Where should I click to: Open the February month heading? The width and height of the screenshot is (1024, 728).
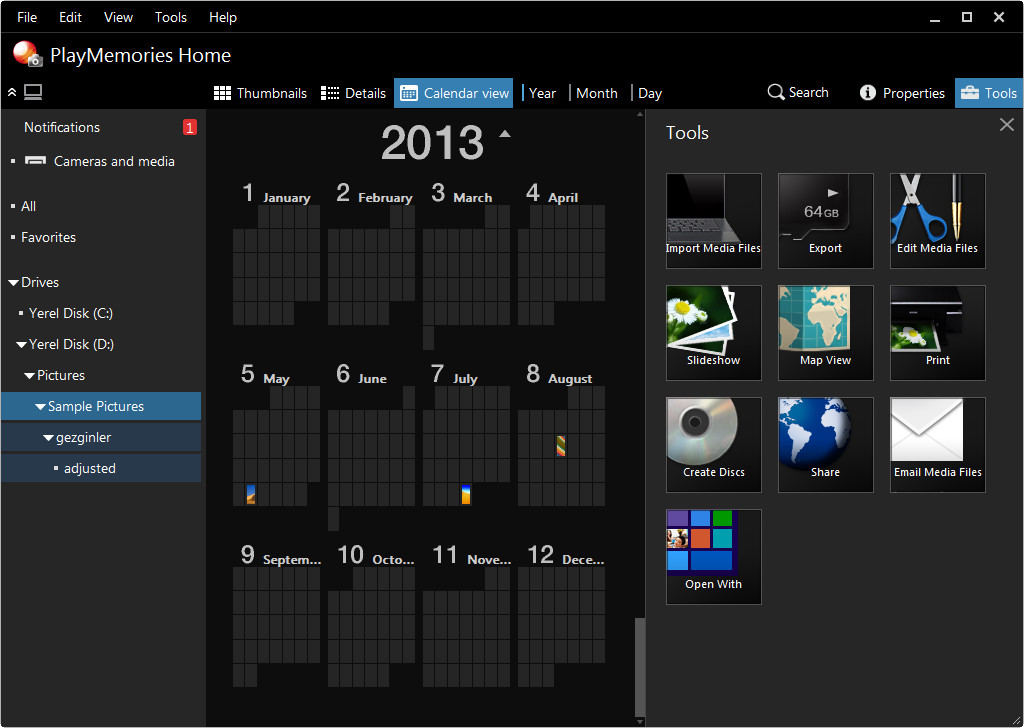click(x=374, y=194)
